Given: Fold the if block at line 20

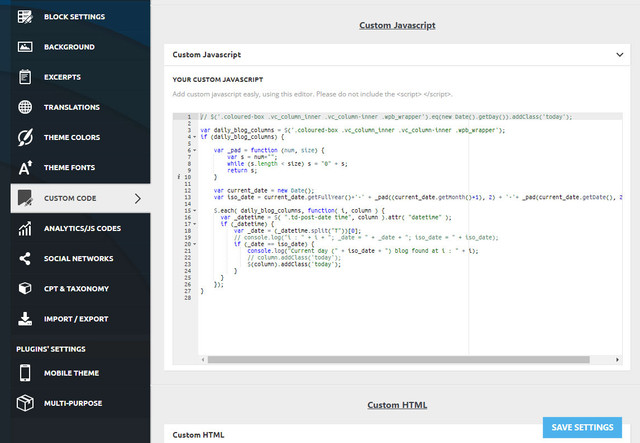Looking at the screenshot, I should (195, 244).
